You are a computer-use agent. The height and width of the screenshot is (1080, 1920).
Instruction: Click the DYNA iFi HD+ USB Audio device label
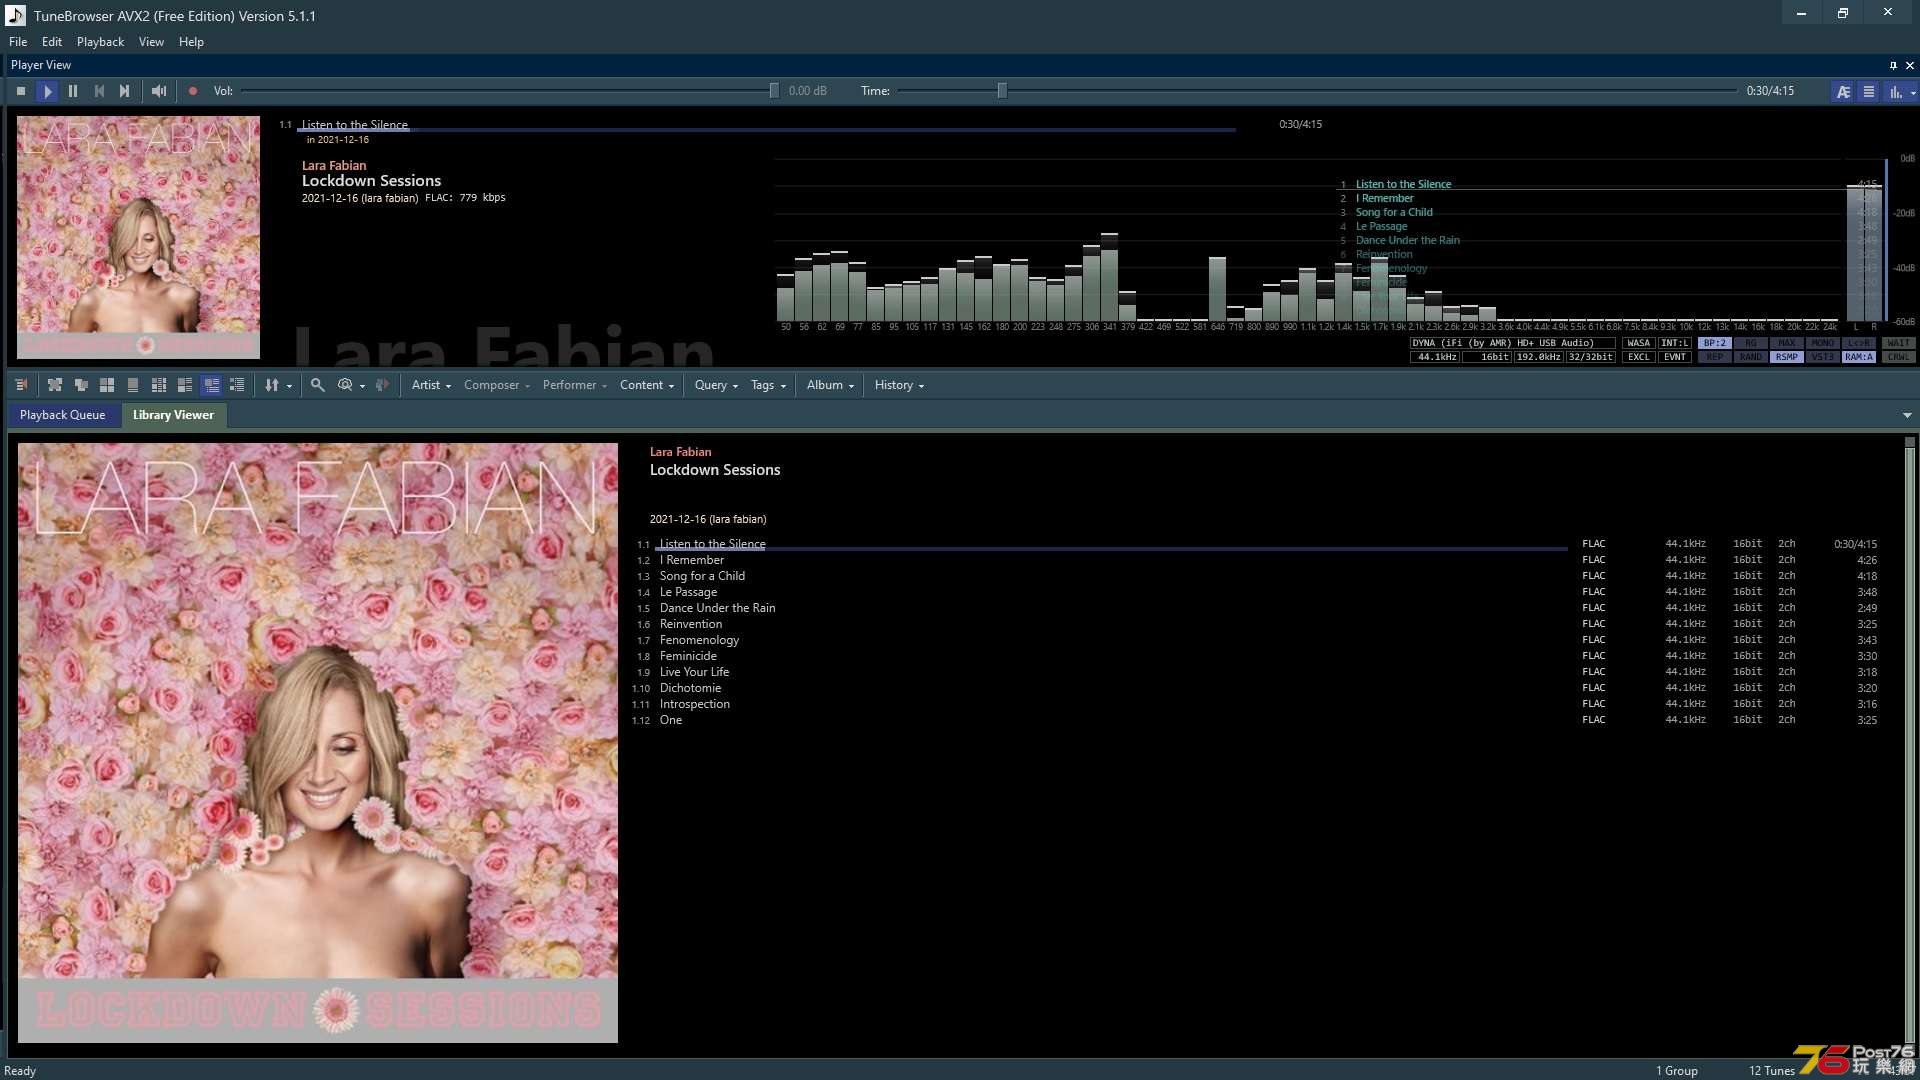point(1512,343)
